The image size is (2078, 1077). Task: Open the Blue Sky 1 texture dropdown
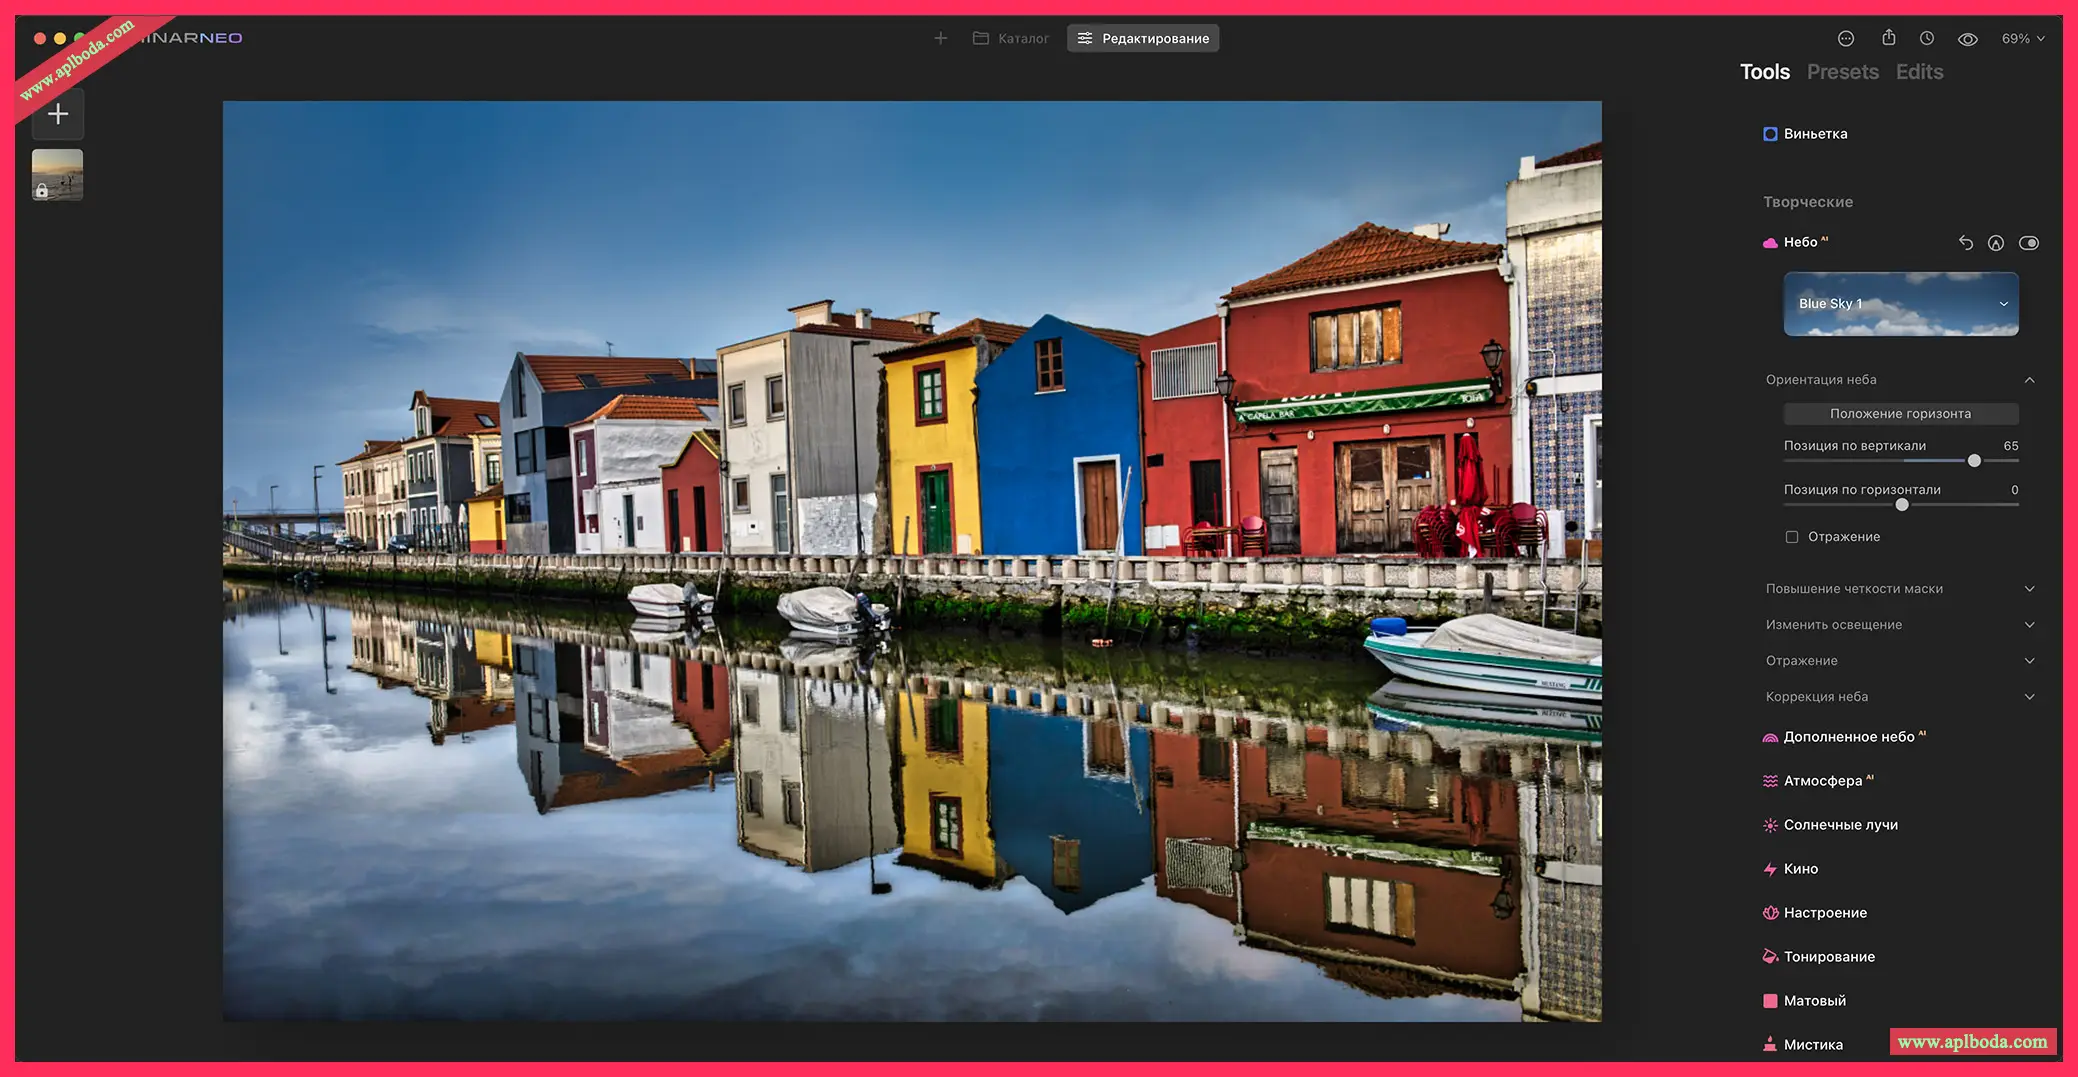click(1900, 303)
